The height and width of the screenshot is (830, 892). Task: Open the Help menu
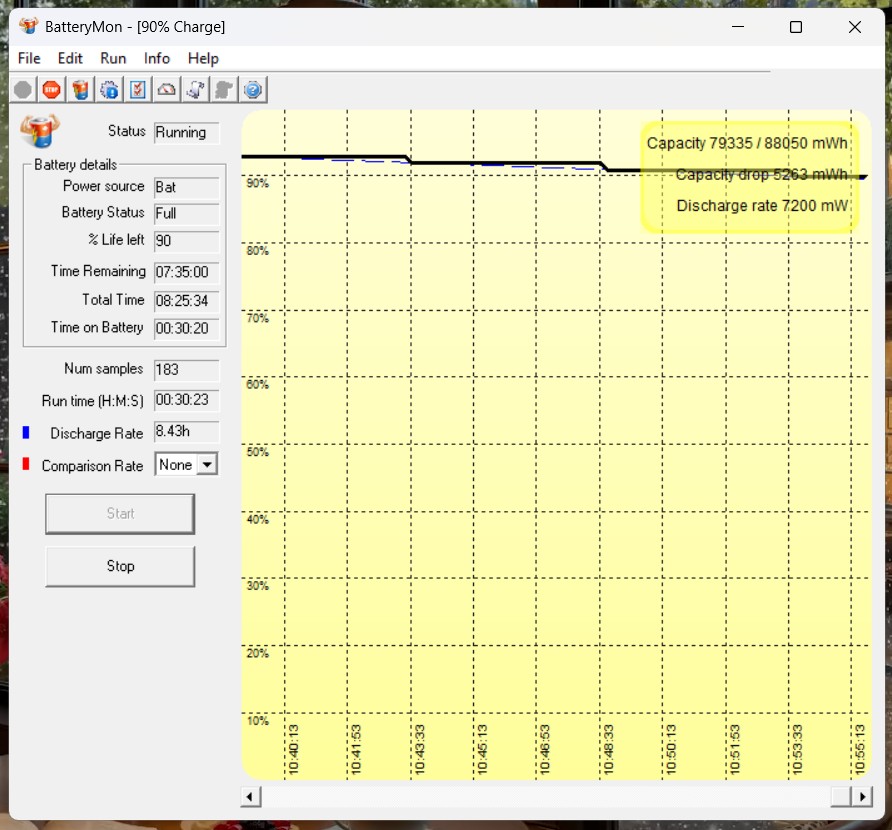[203, 58]
